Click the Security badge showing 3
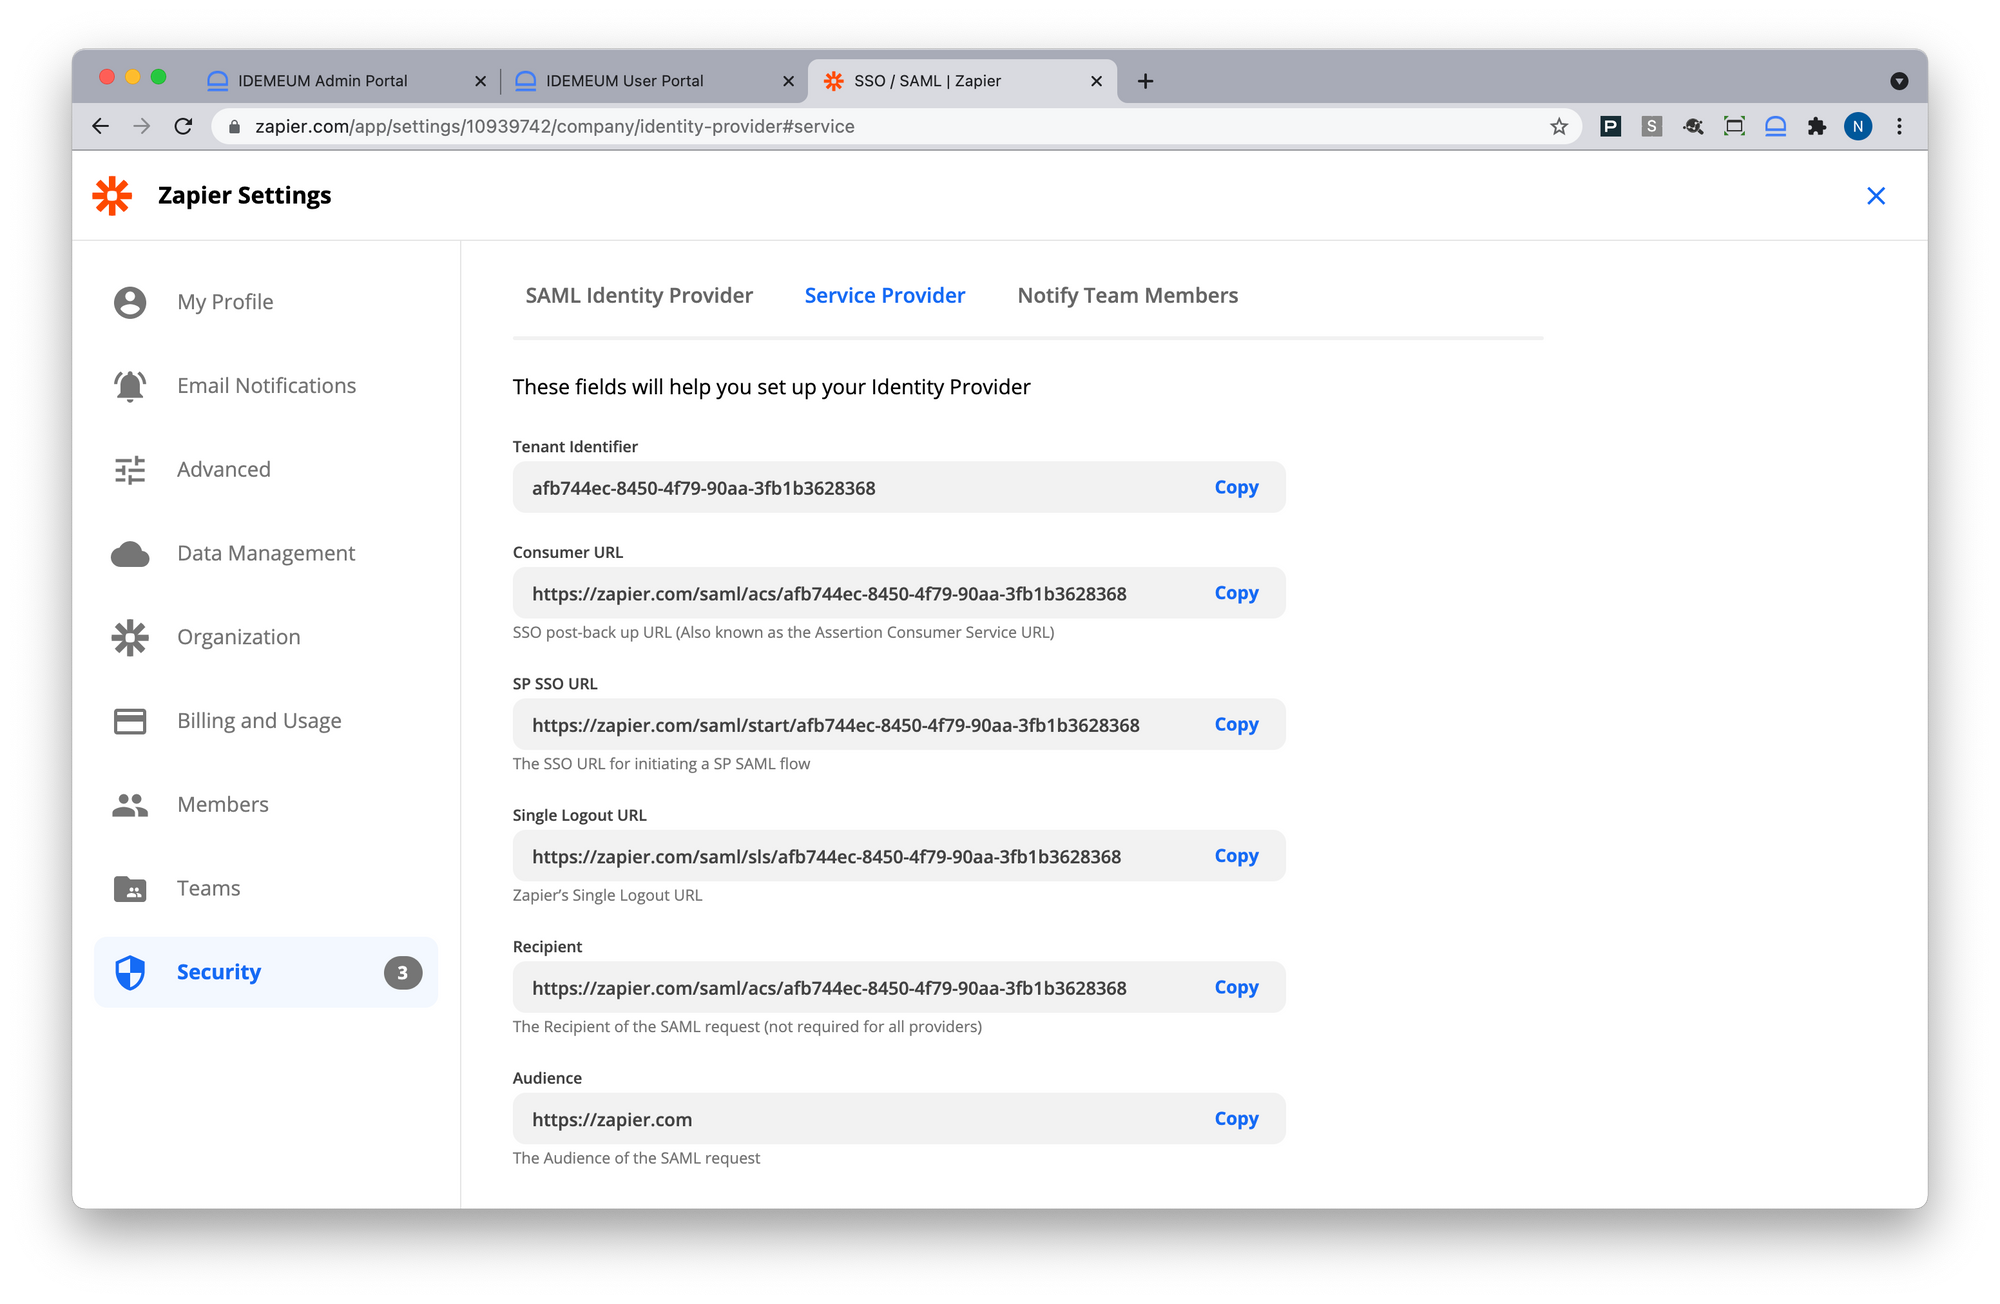Screen dimensions: 2000x1304 coord(403,973)
